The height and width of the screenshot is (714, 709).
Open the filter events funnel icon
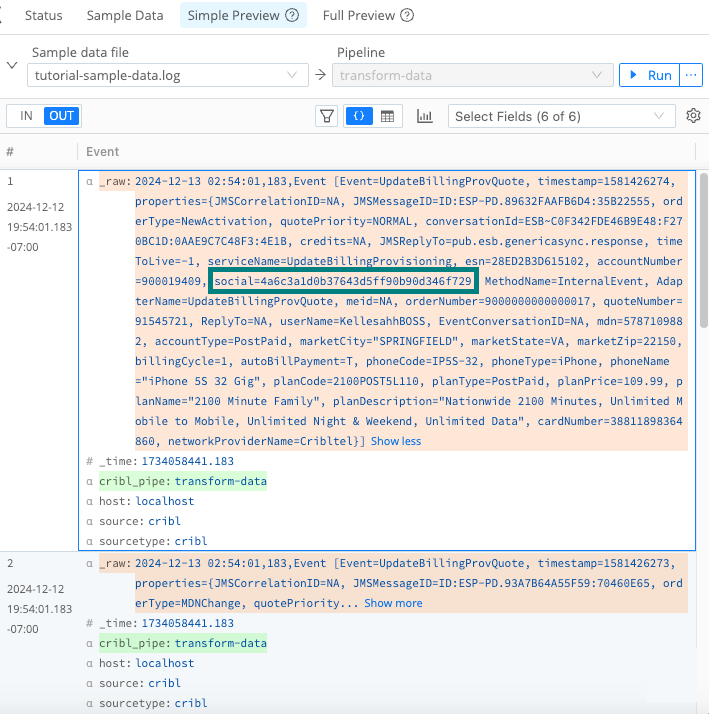pos(326,116)
